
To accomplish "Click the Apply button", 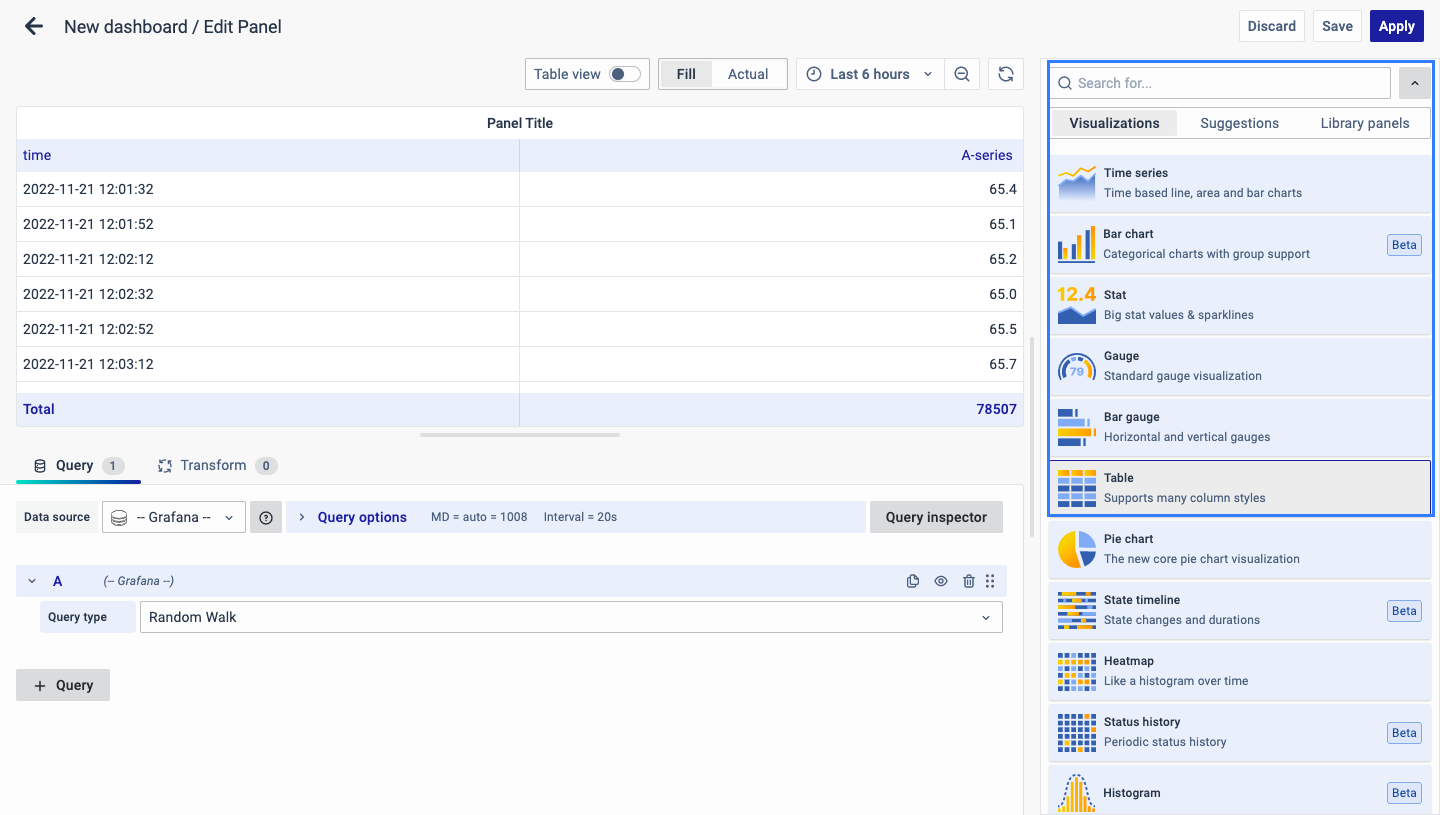I will coord(1396,26).
